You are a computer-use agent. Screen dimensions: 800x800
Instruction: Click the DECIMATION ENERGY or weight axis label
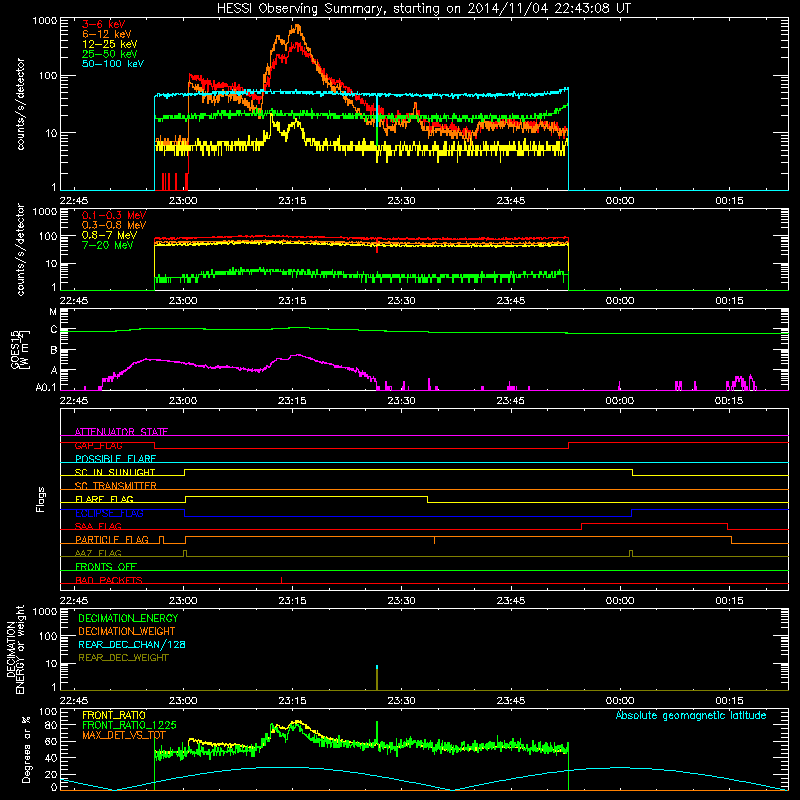click(15, 649)
